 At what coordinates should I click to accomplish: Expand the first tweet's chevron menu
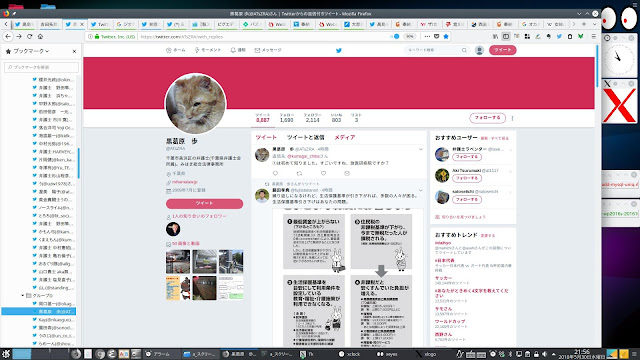point(420,149)
